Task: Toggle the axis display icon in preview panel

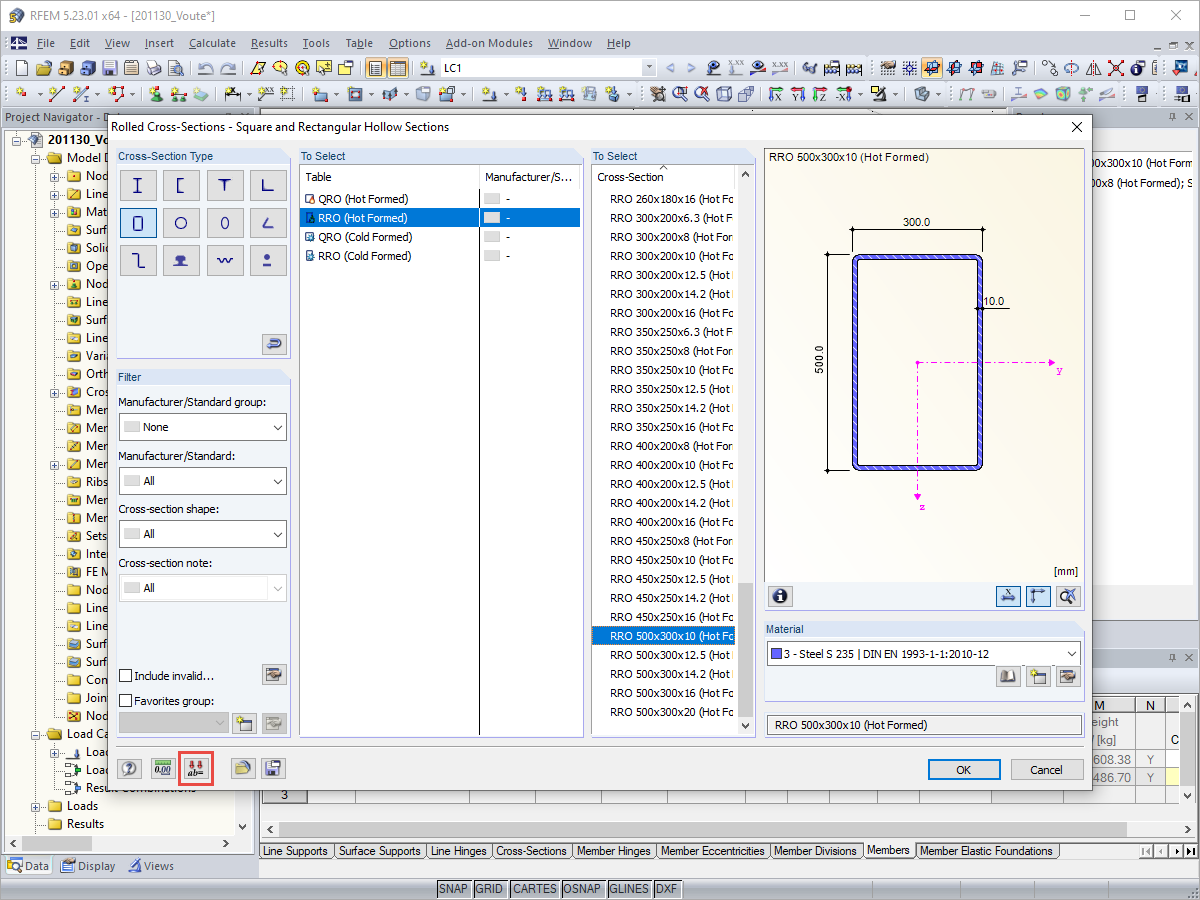Action: pyautogui.click(x=1038, y=595)
